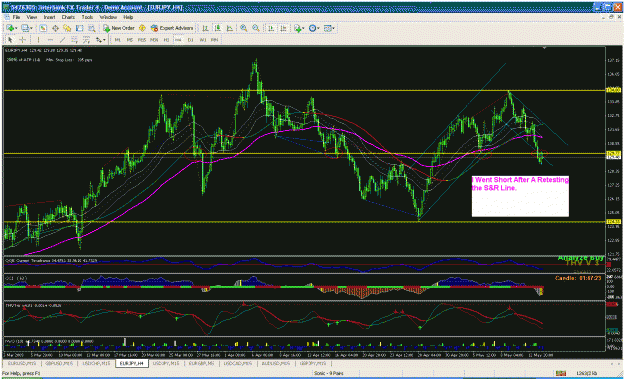This screenshot has height=379, width=625.
Task: Open the Tools menu
Action: [x=87, y=17]
